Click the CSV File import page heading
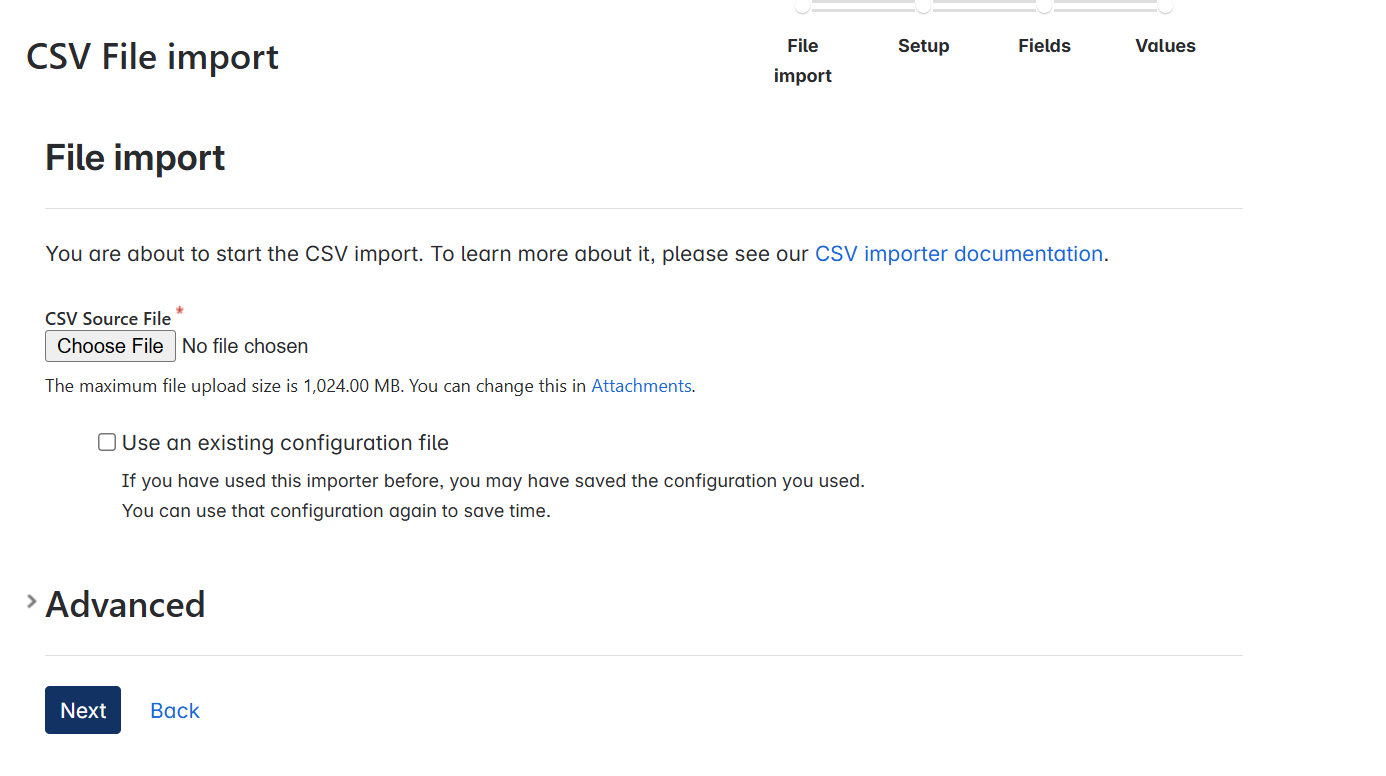The height and width of the screenshot is (776, 1386). (x=152, y=57)
